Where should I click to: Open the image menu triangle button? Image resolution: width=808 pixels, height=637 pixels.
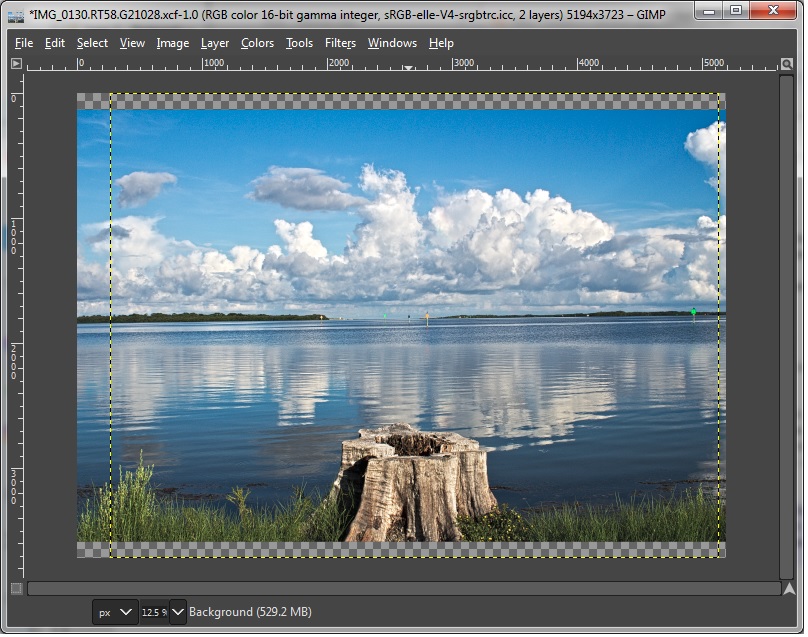click(x=16, y=63)
